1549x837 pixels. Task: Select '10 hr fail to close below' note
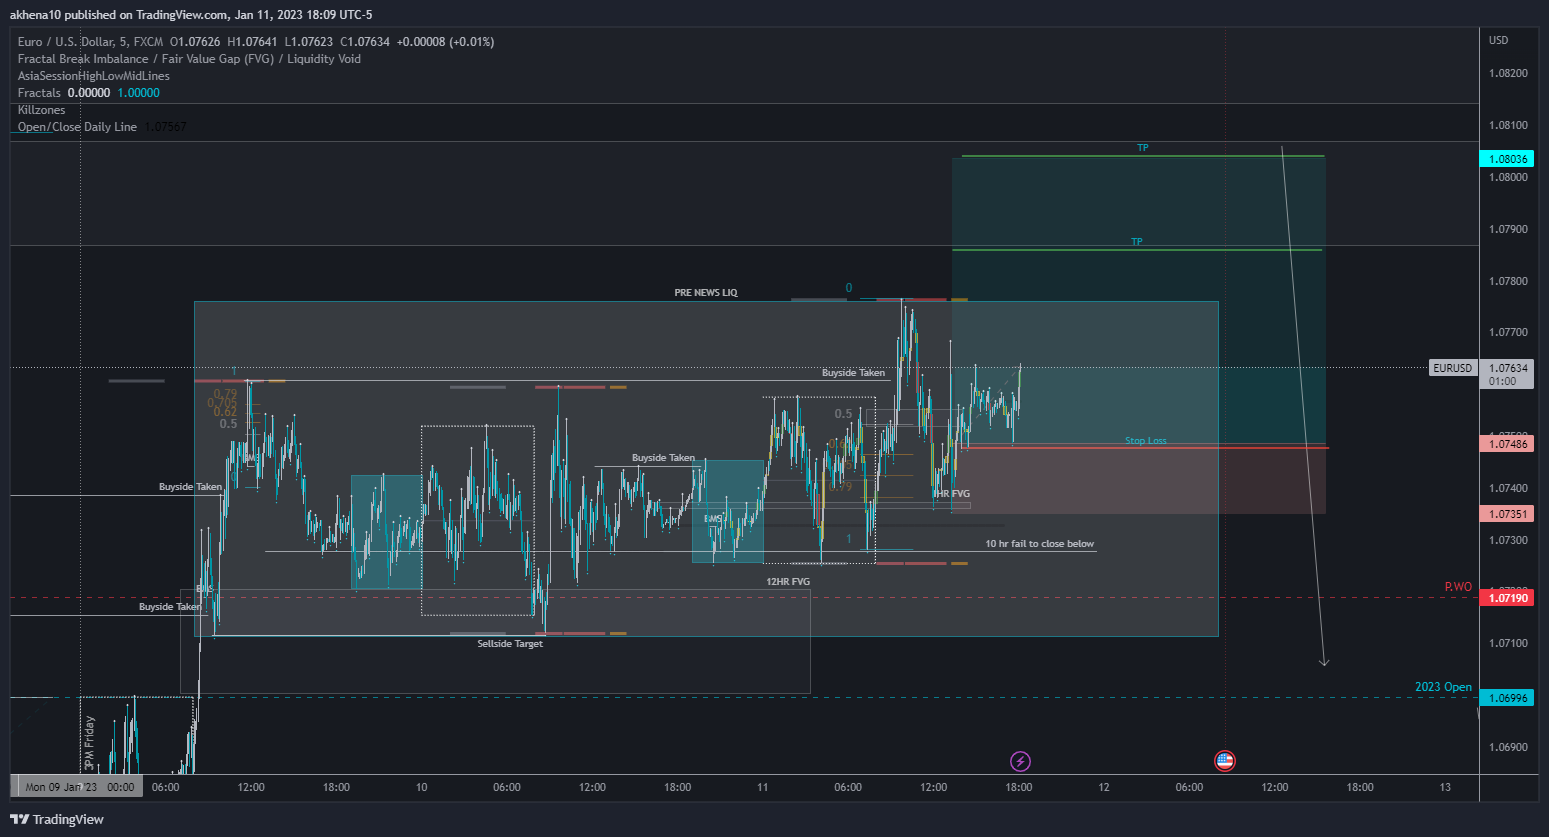pos(1039,544)
